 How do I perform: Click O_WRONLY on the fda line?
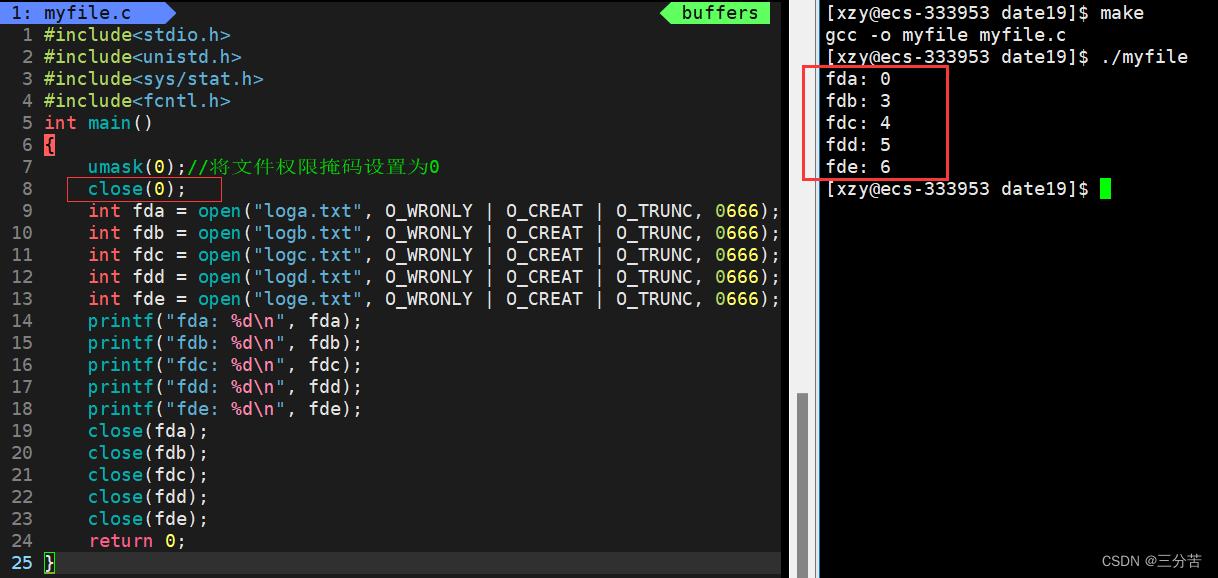429,211
